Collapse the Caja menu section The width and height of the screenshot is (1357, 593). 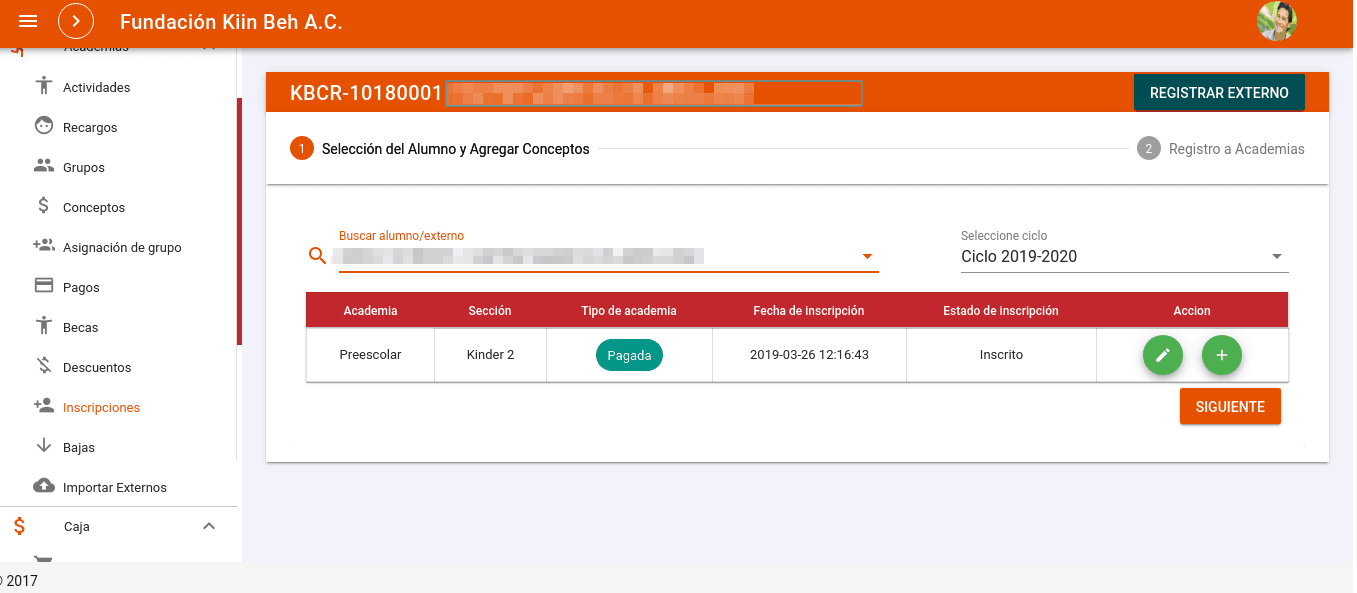coord(209,527)
